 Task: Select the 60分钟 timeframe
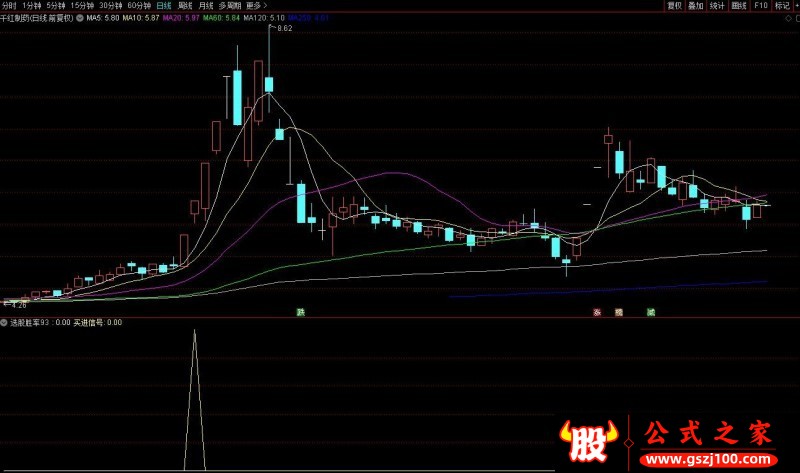tap(139, 6)
